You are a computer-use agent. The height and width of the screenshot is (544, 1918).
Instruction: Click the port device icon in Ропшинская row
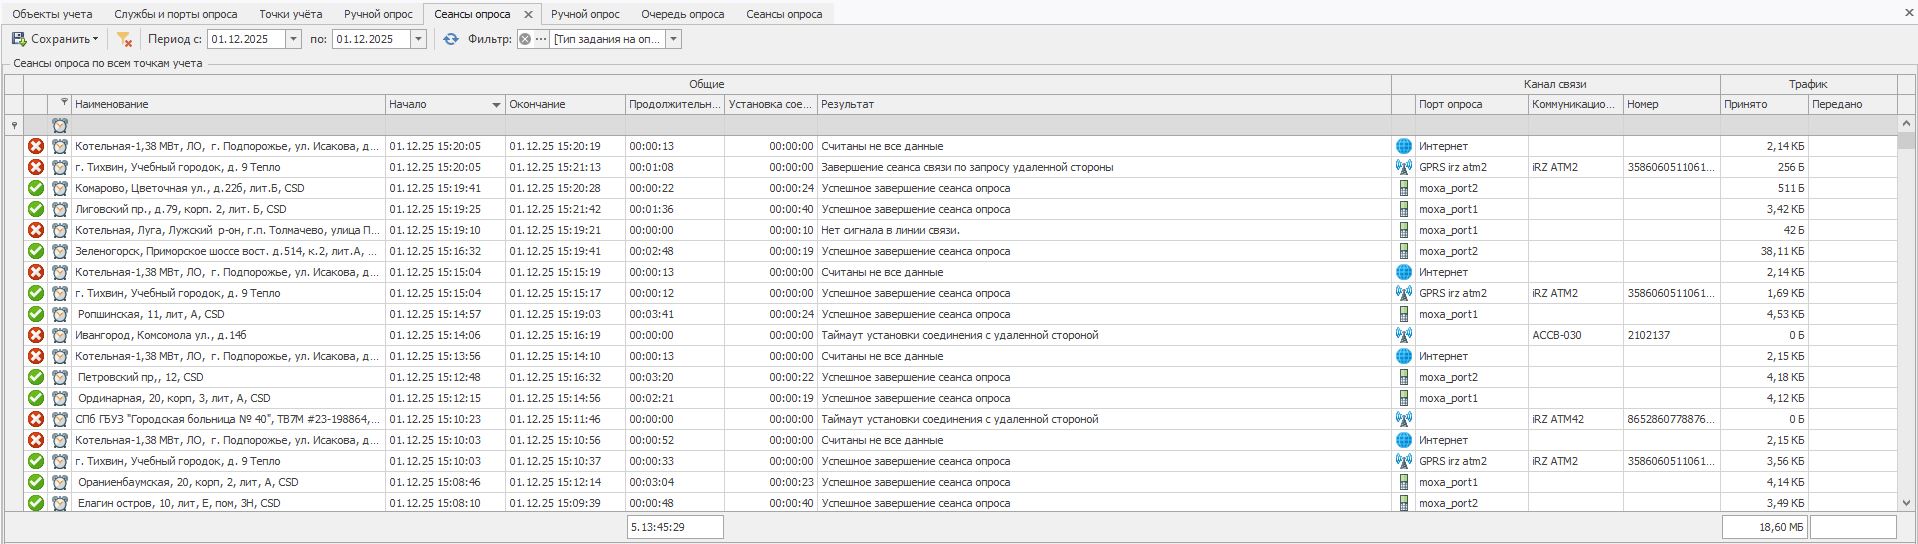pos(1403,314)
